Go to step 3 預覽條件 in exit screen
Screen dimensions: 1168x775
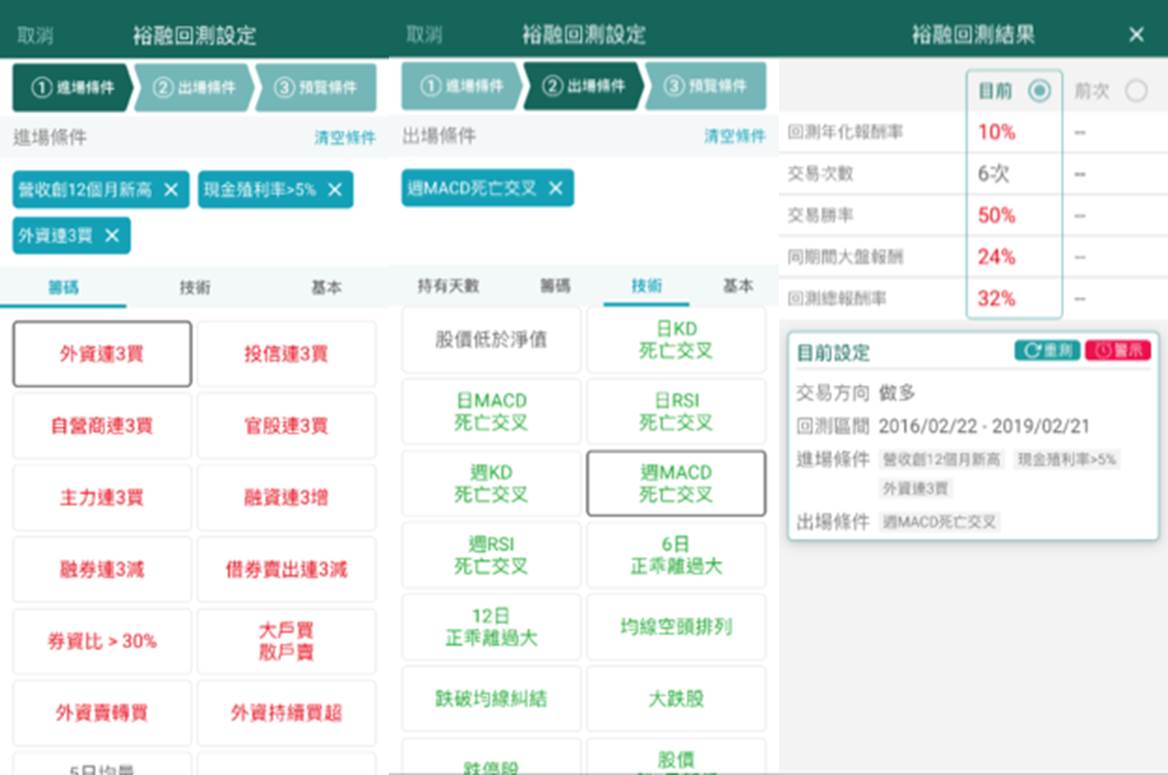click(x=705, y=86)
